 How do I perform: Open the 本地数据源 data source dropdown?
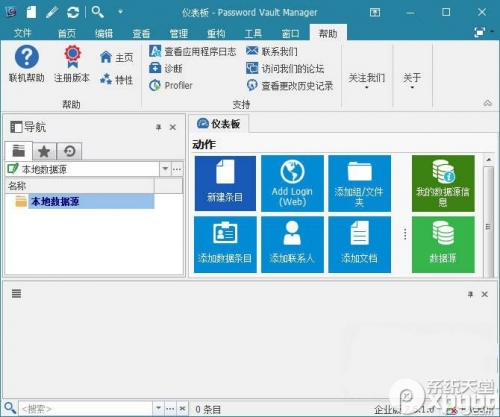165,169
